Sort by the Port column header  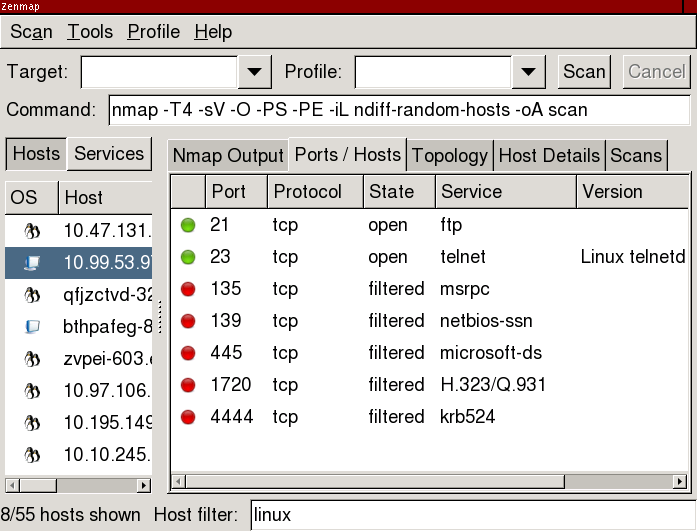click(236, 192)
